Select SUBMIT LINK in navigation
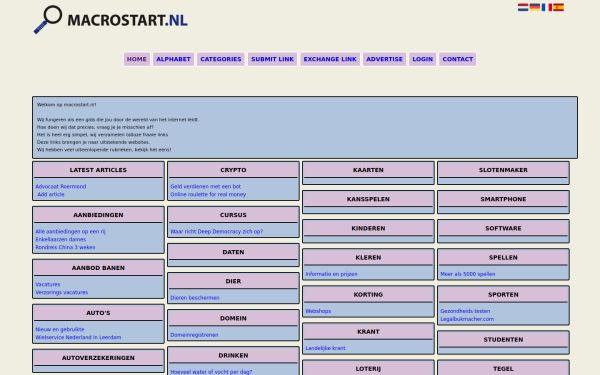The image size is (600, 375). 272,59
